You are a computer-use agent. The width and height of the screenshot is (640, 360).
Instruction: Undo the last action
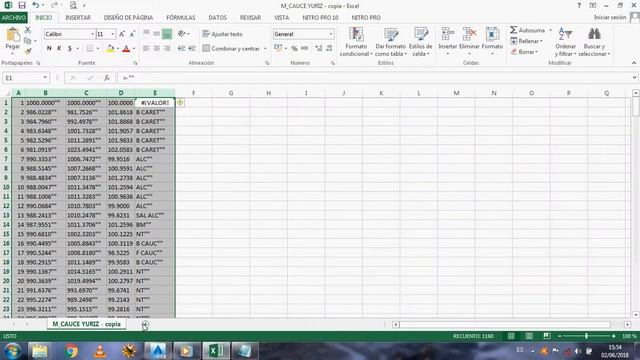[36, 5]
